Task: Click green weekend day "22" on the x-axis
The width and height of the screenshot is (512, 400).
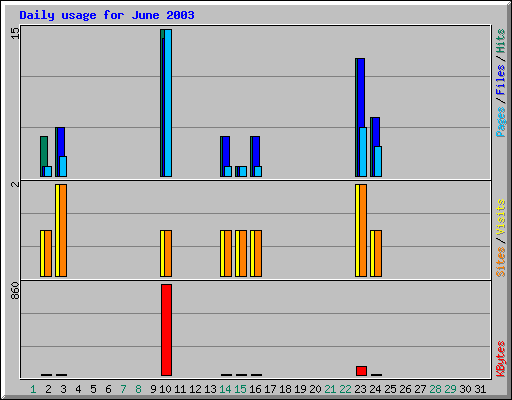Action: [x=345, y=389]
